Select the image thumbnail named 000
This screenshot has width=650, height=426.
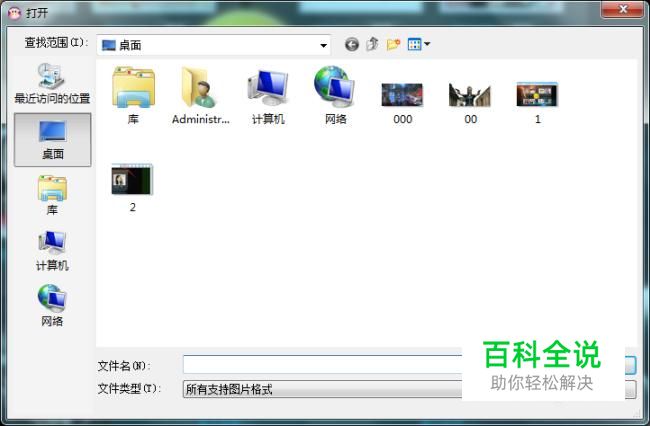pos(403,103)
